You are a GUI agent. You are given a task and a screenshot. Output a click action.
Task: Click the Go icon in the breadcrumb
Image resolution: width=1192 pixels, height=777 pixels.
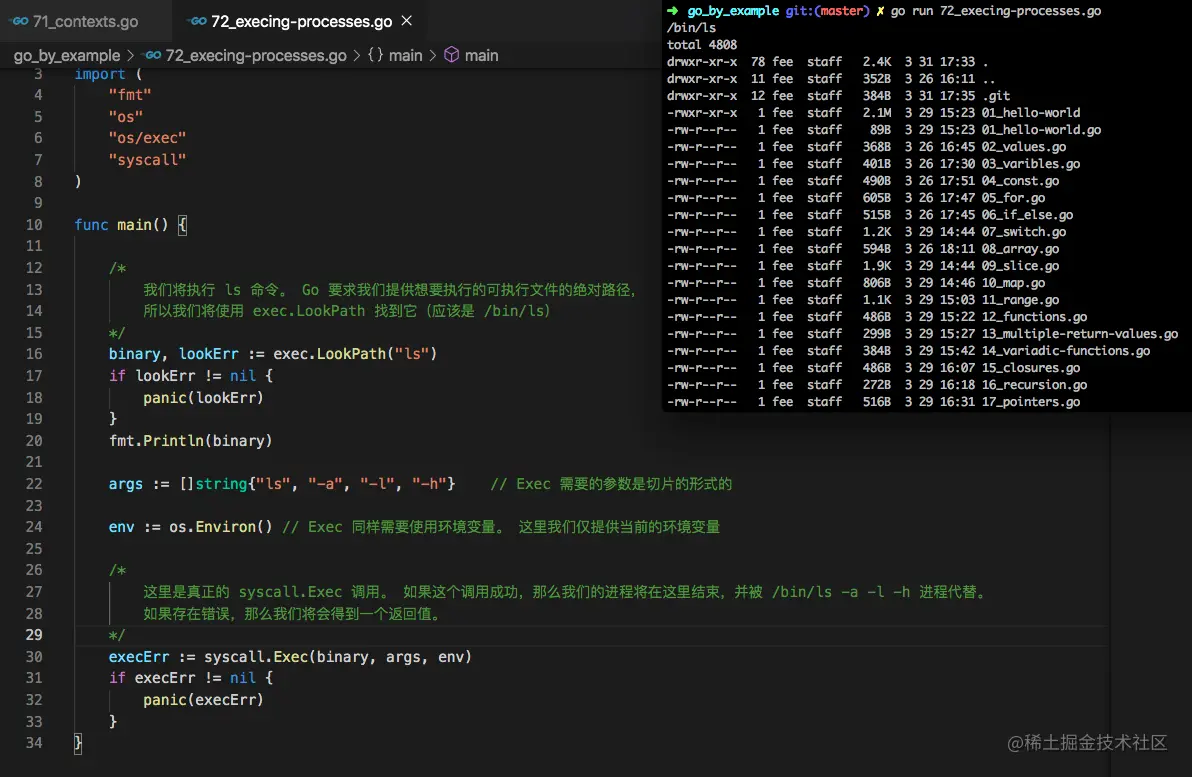tap(153, 56)
